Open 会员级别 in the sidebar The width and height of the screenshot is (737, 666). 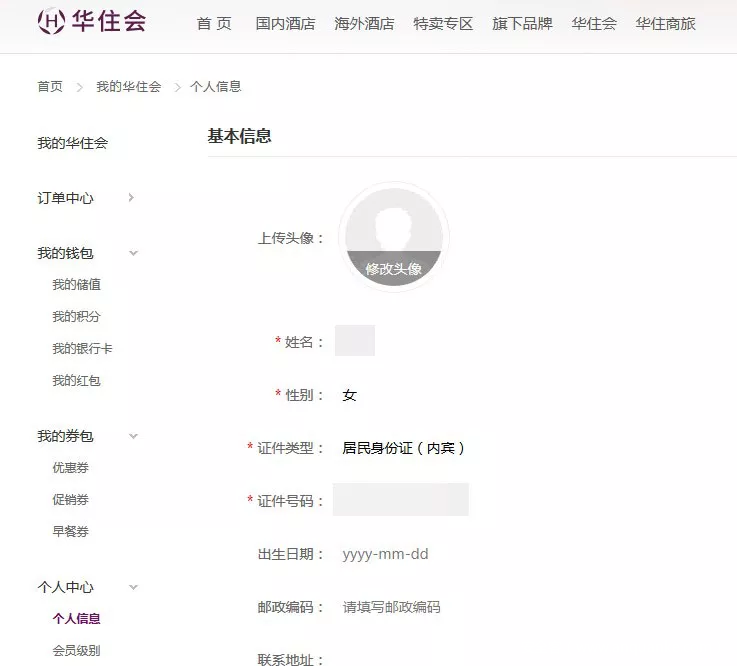(77, 650)
